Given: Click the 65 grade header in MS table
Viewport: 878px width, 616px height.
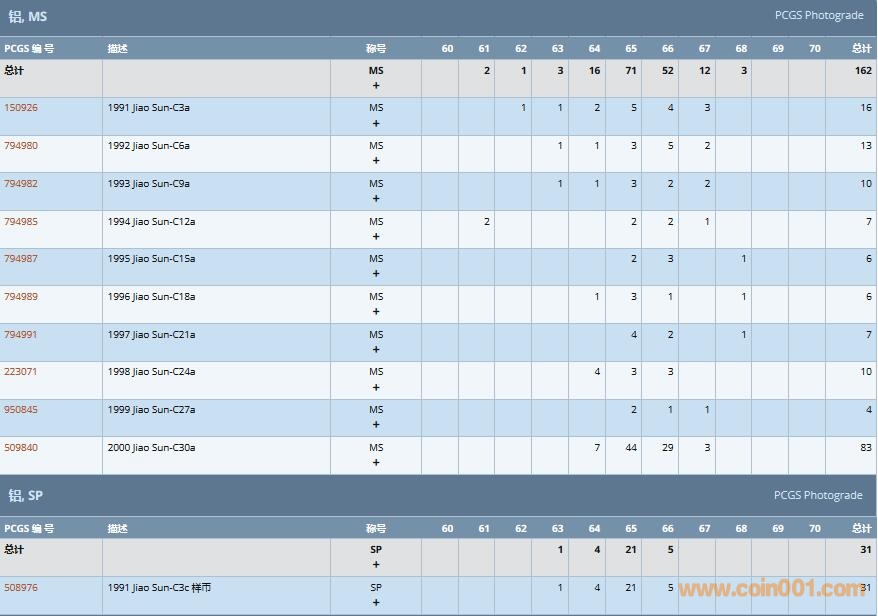Looking at the screenshot, I should (x=631, y=49).
